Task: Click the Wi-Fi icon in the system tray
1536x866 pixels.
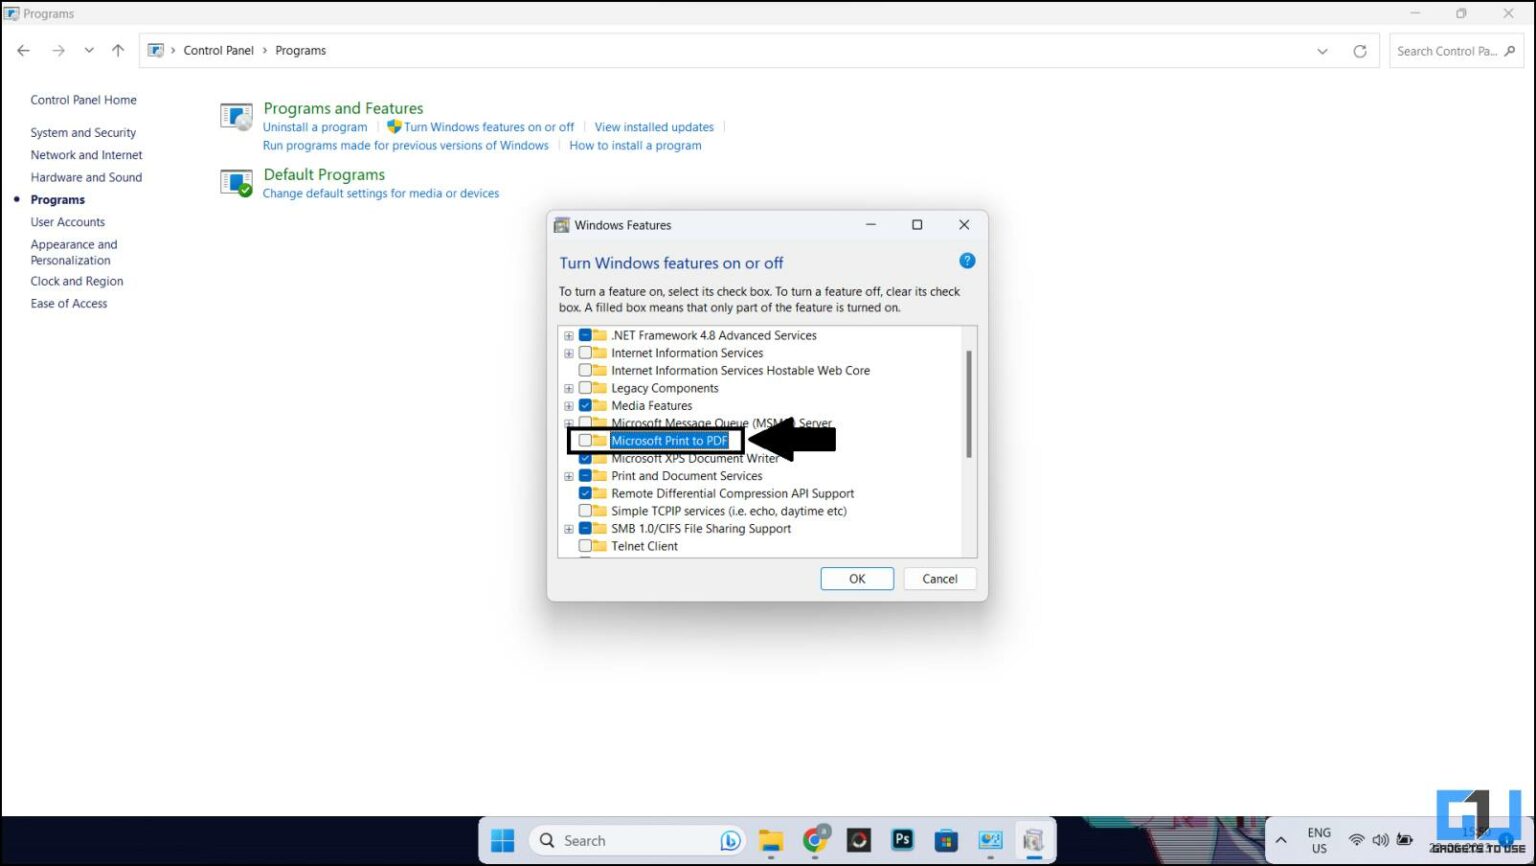Action: (1356, 840)
